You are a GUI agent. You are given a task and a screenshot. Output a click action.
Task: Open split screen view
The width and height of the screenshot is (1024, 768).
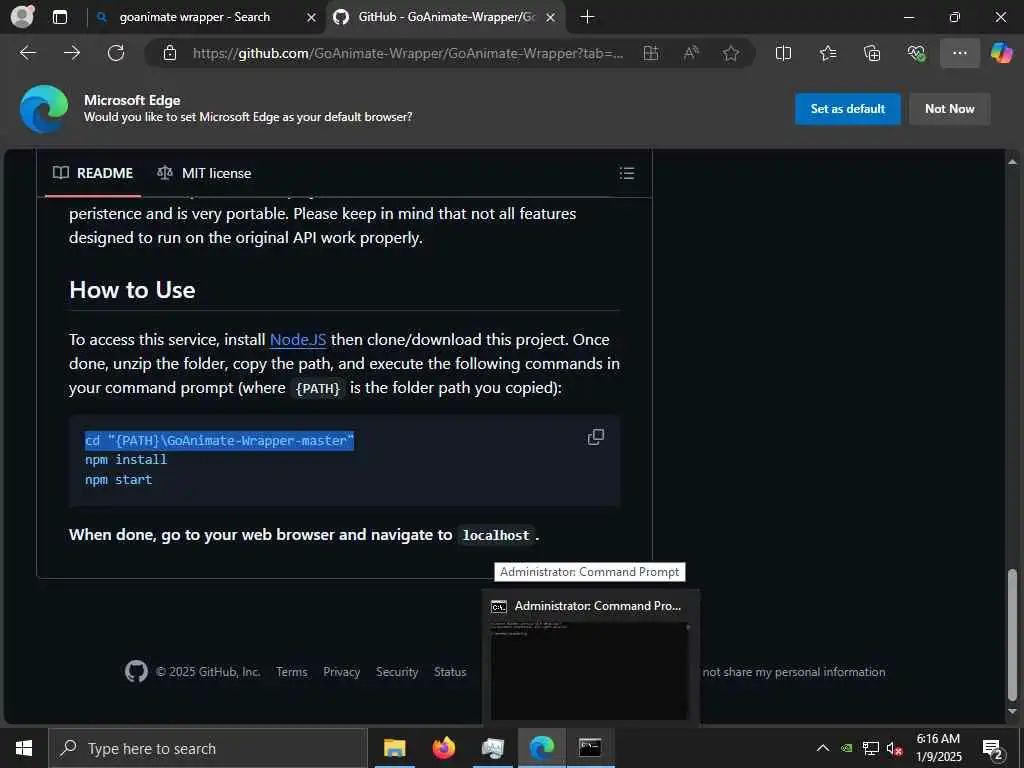[x=783, y=53]
